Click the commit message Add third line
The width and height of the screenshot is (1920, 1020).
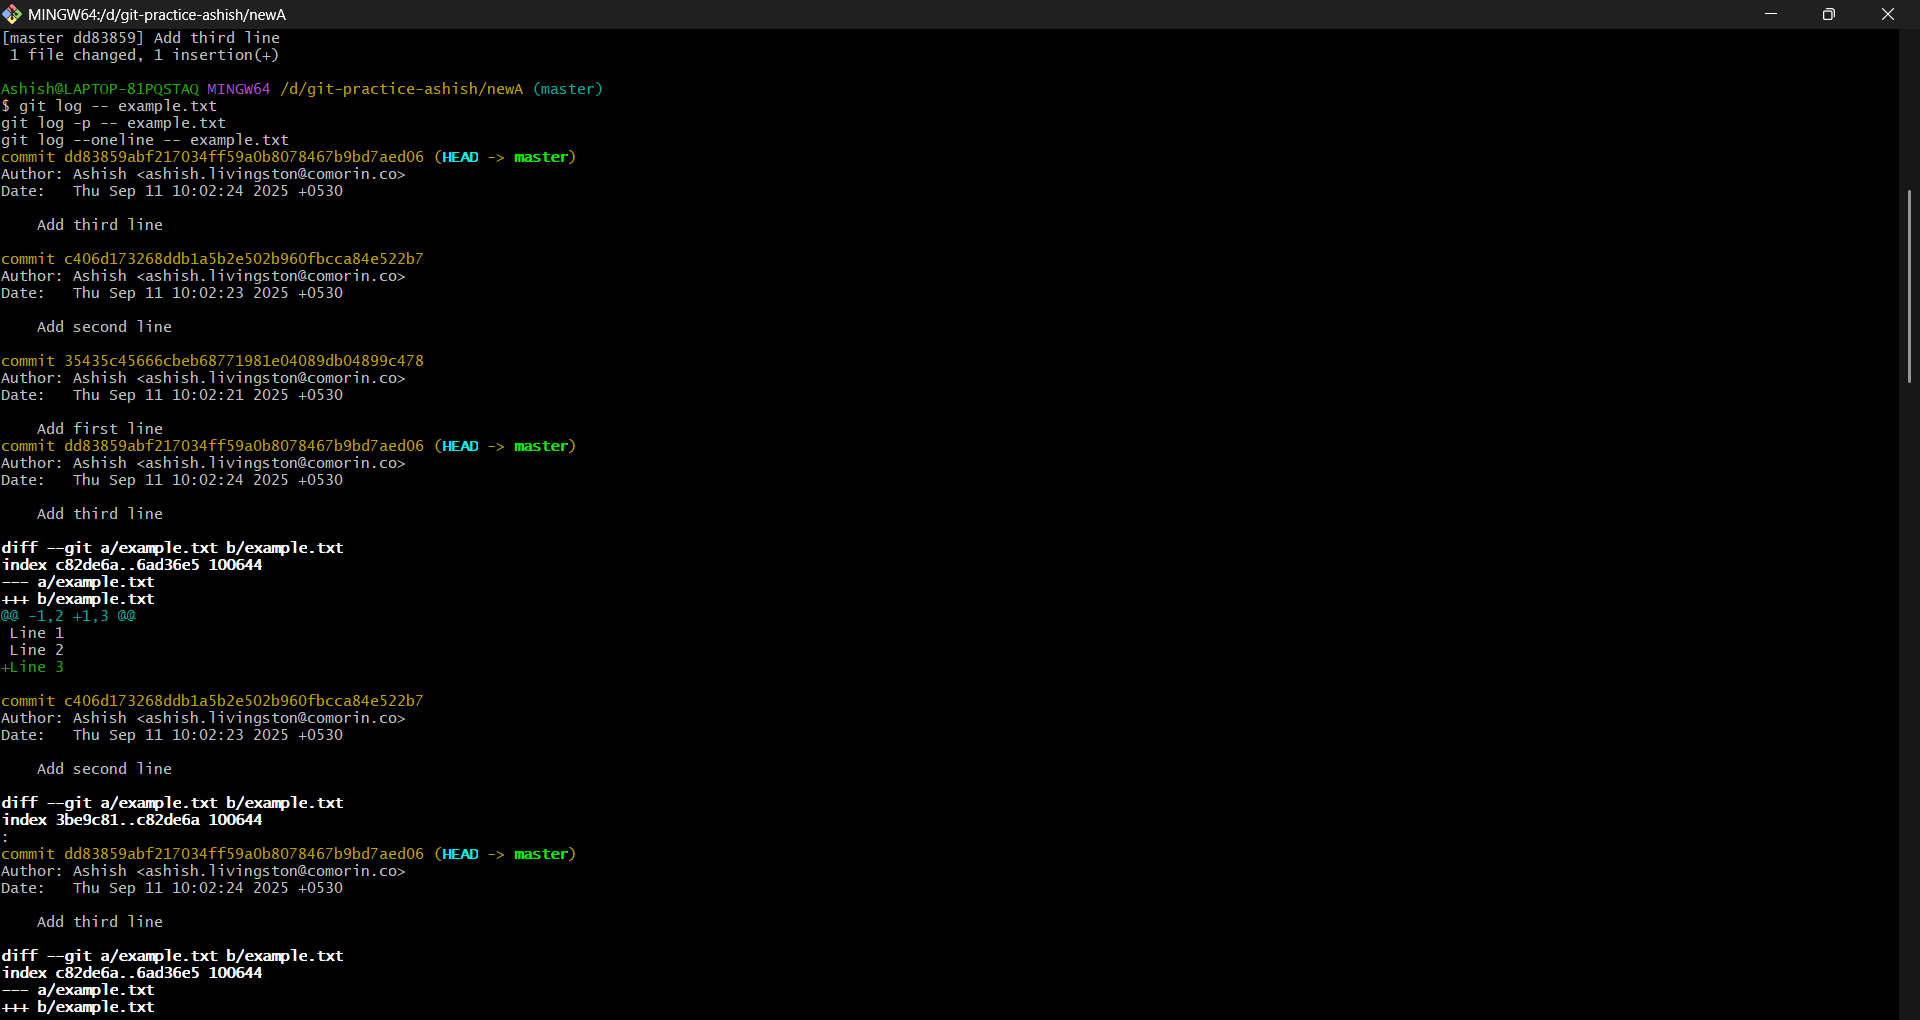[x=99, y=224]
